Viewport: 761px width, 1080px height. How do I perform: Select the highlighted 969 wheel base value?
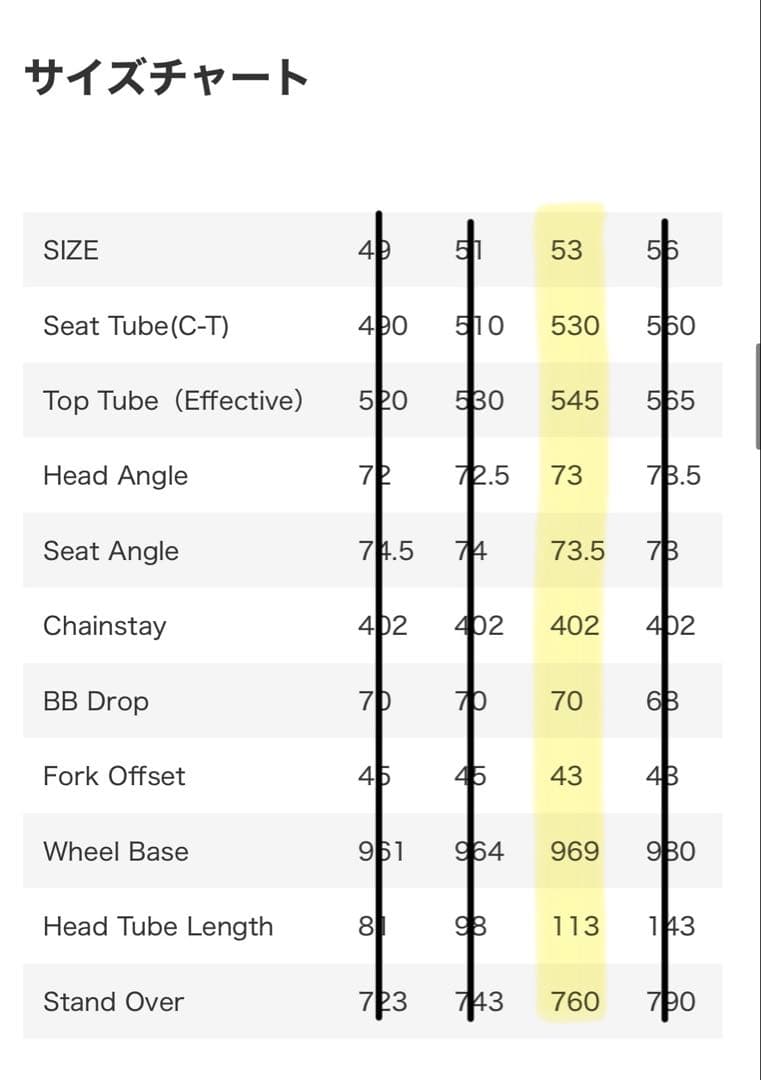click(575, 851)
